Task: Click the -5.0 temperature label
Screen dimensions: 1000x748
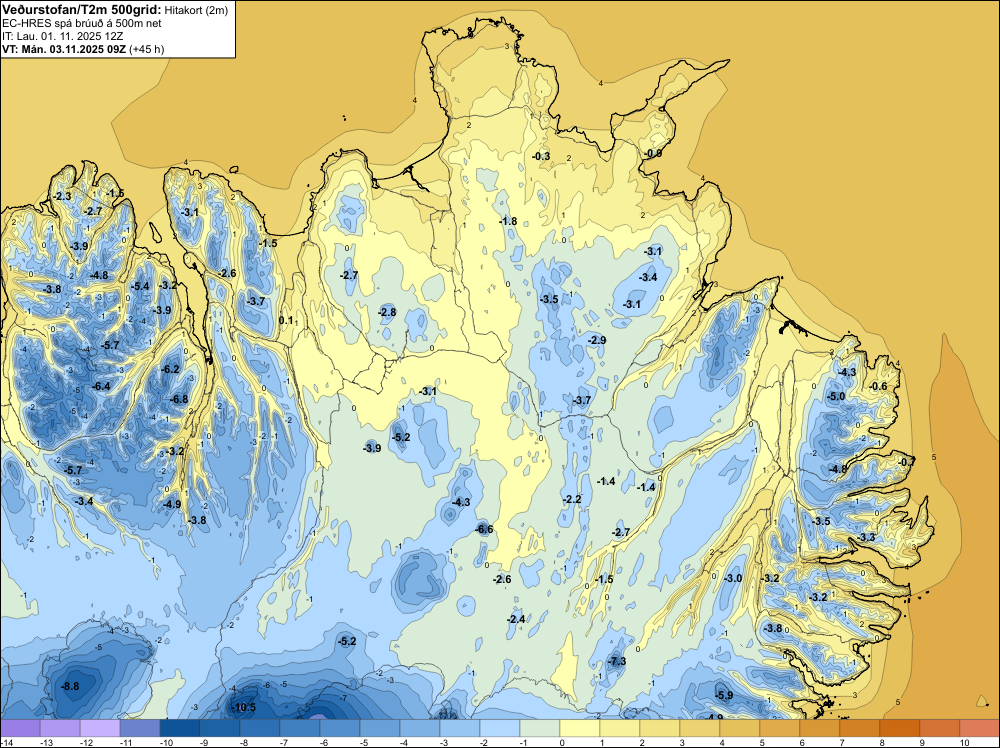Action: 835,397
